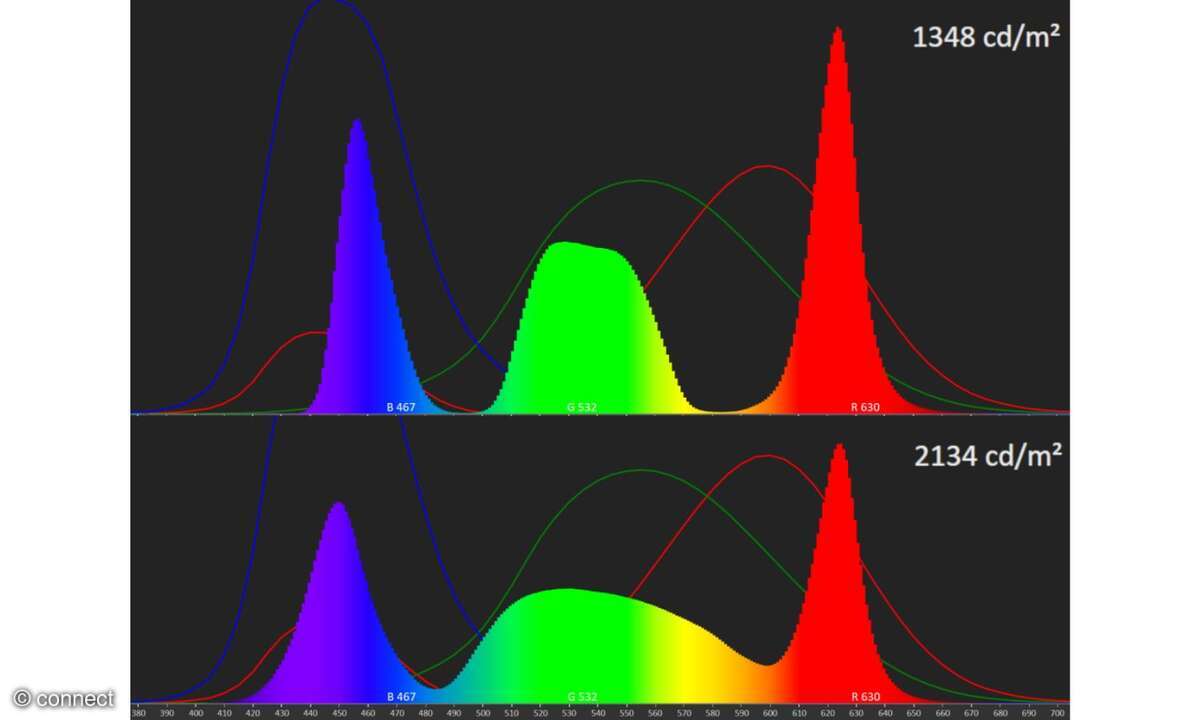
Task: Select the 450 wavelength axis tick
Action: coord(340,712)
